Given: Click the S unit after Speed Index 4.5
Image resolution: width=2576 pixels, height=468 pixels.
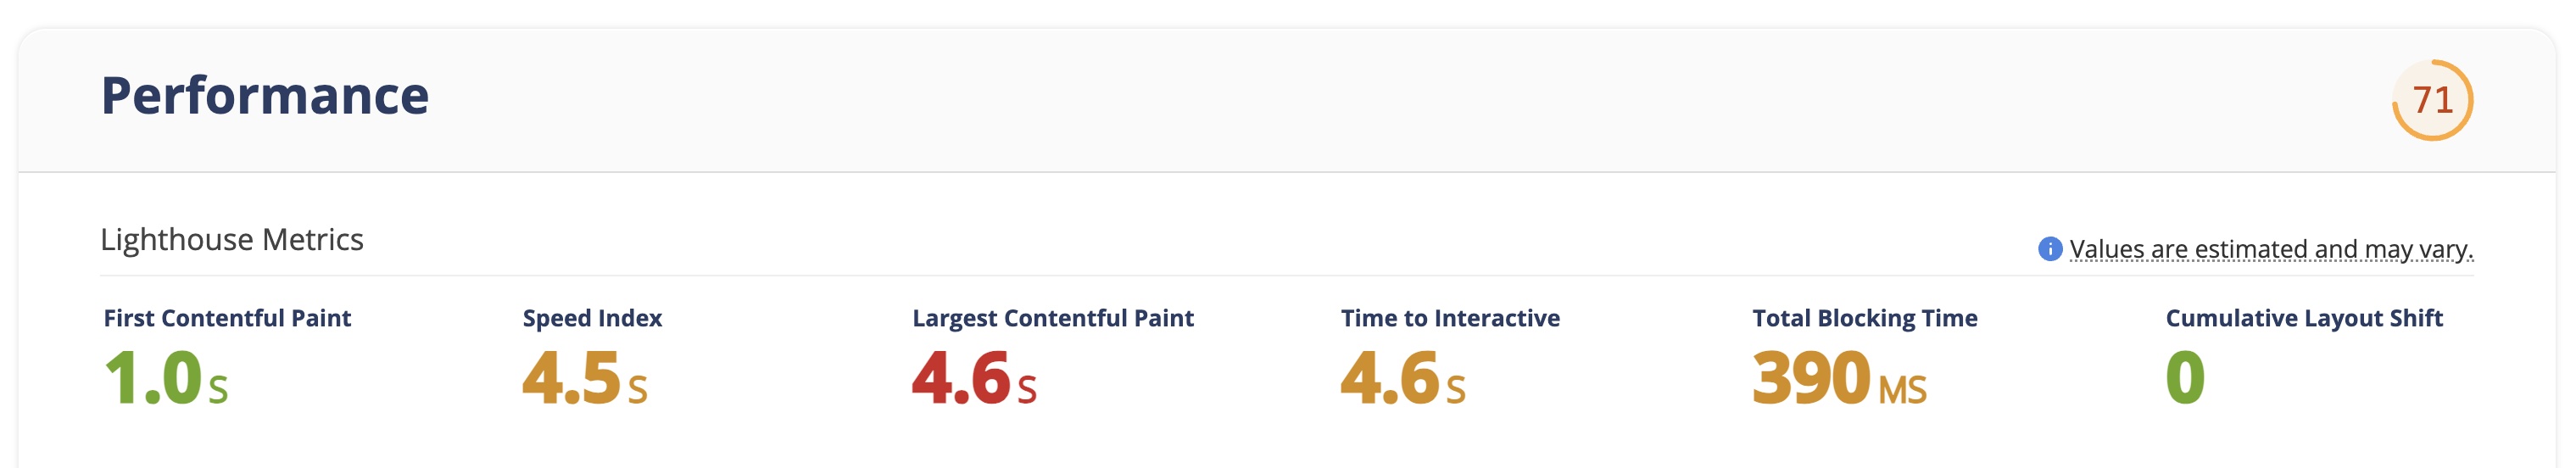Looking at the screenshot, I should [637, 389].
